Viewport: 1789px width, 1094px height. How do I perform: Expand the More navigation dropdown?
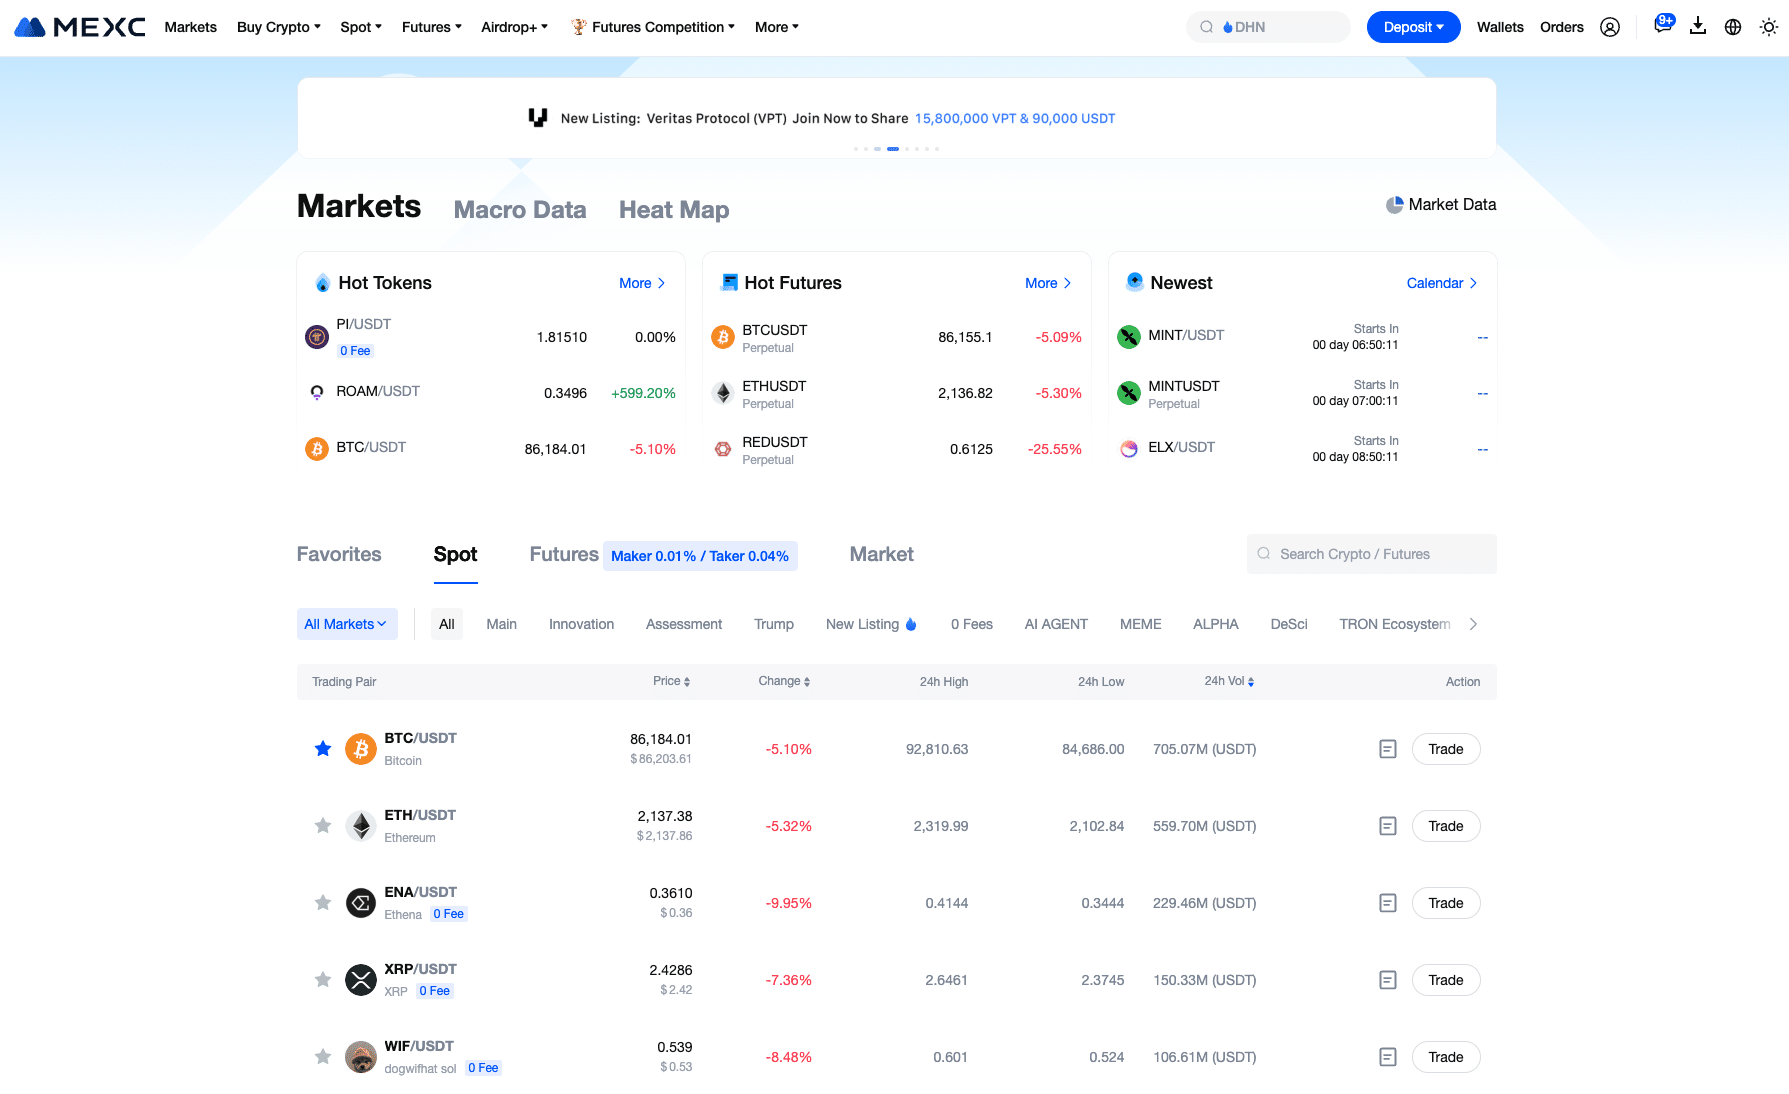click(x=777, y=27)
